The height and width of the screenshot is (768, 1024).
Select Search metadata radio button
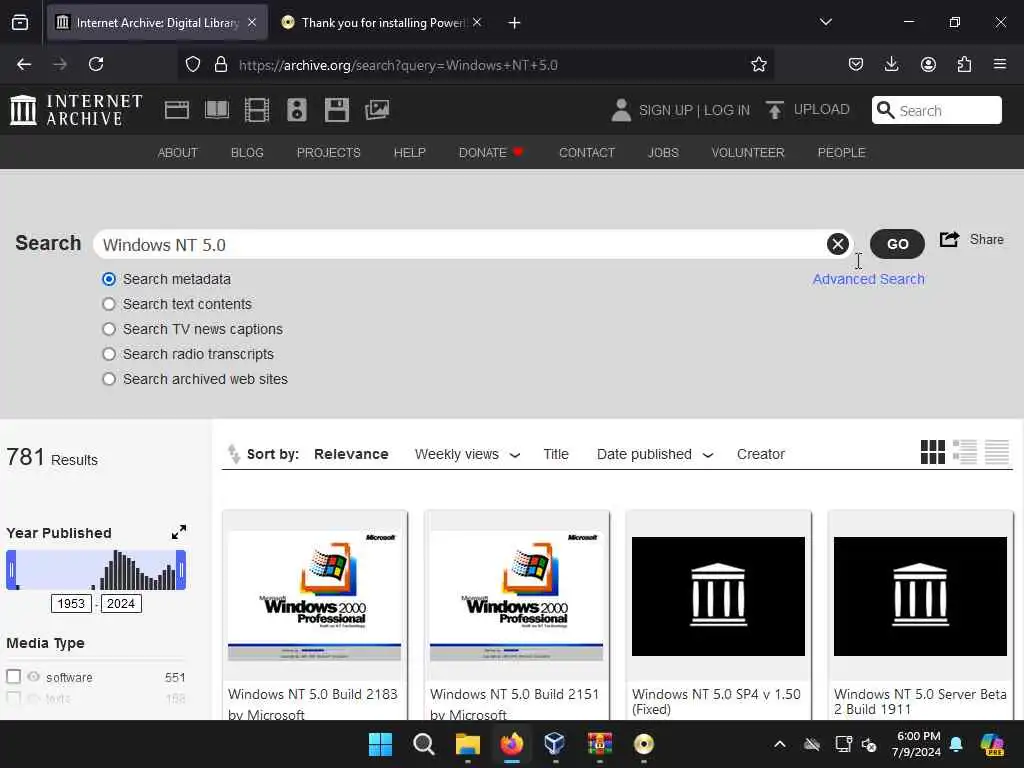[x=109, y=279]
